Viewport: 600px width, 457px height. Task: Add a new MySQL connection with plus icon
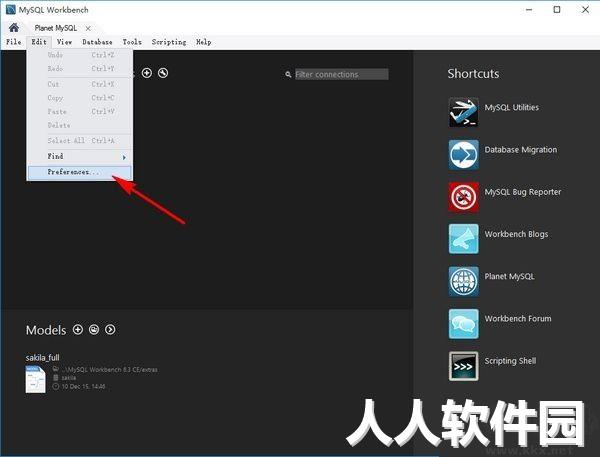pyautogui.click(x=147, y=73)
